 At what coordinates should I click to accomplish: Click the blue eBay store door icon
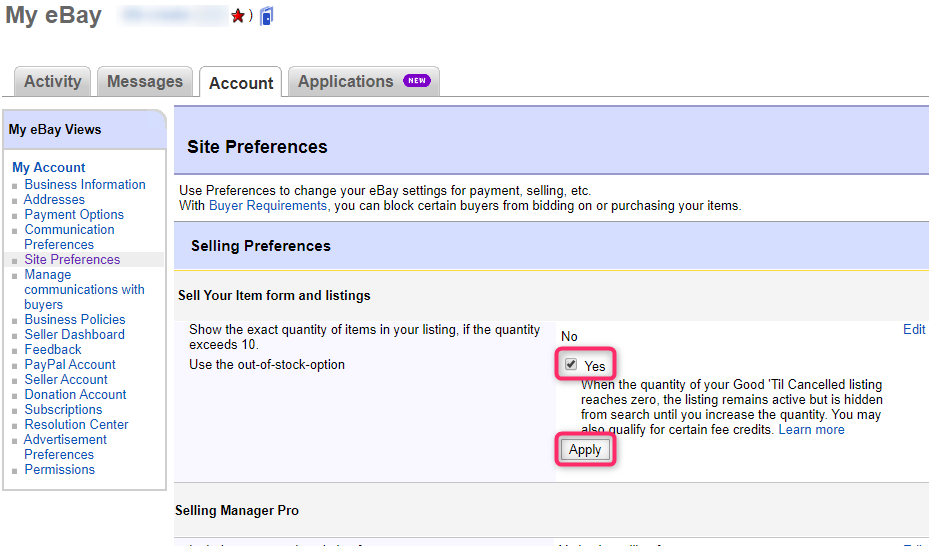(x=267, y=16)
